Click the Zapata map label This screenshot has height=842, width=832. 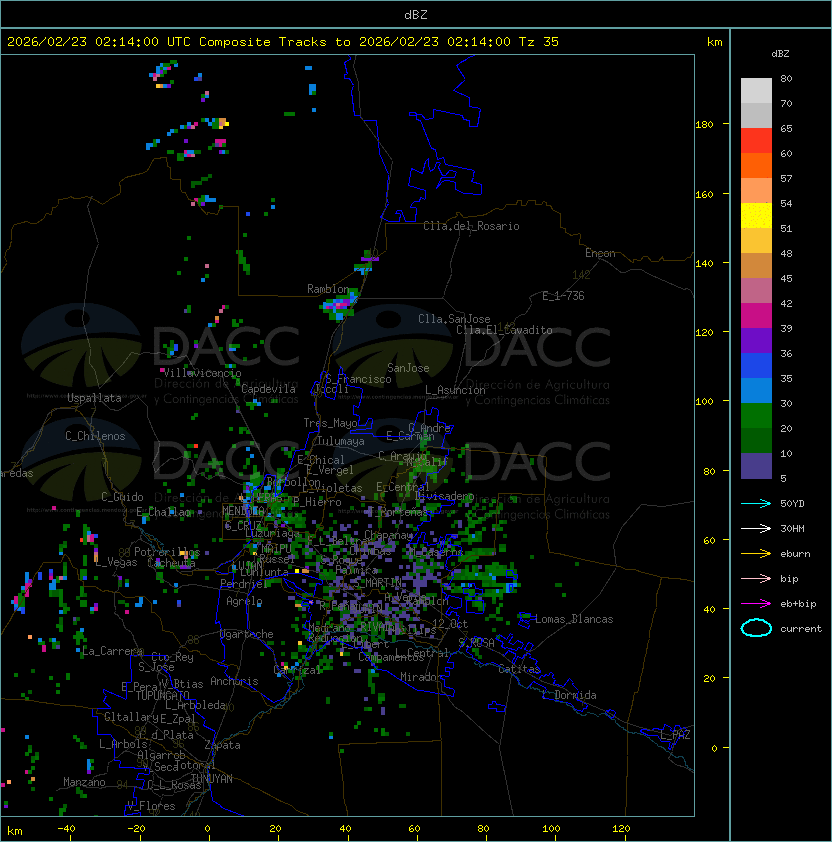point(222,745)
